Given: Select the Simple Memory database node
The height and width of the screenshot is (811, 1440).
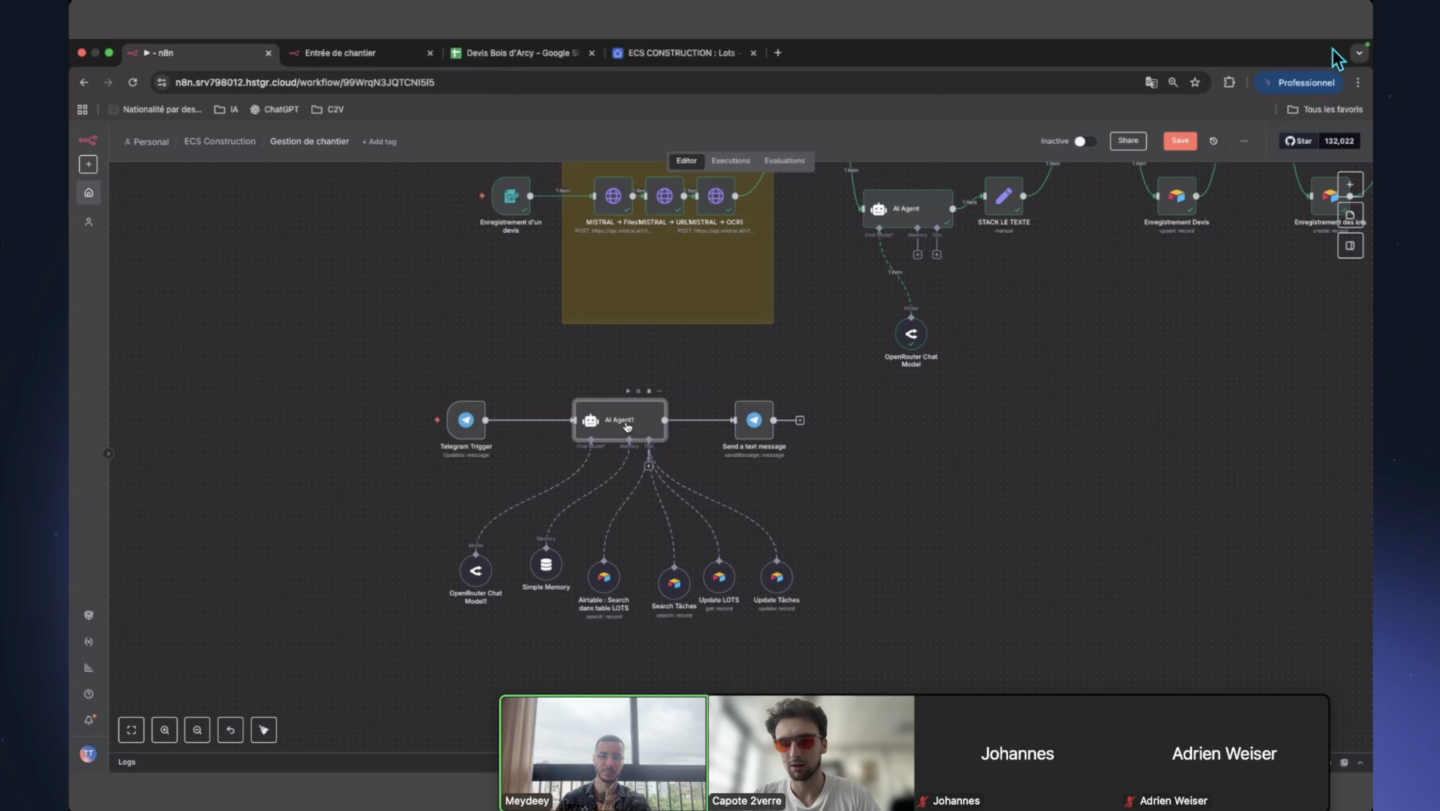Looking at the screenshot, I should click(x=546, y=564).
